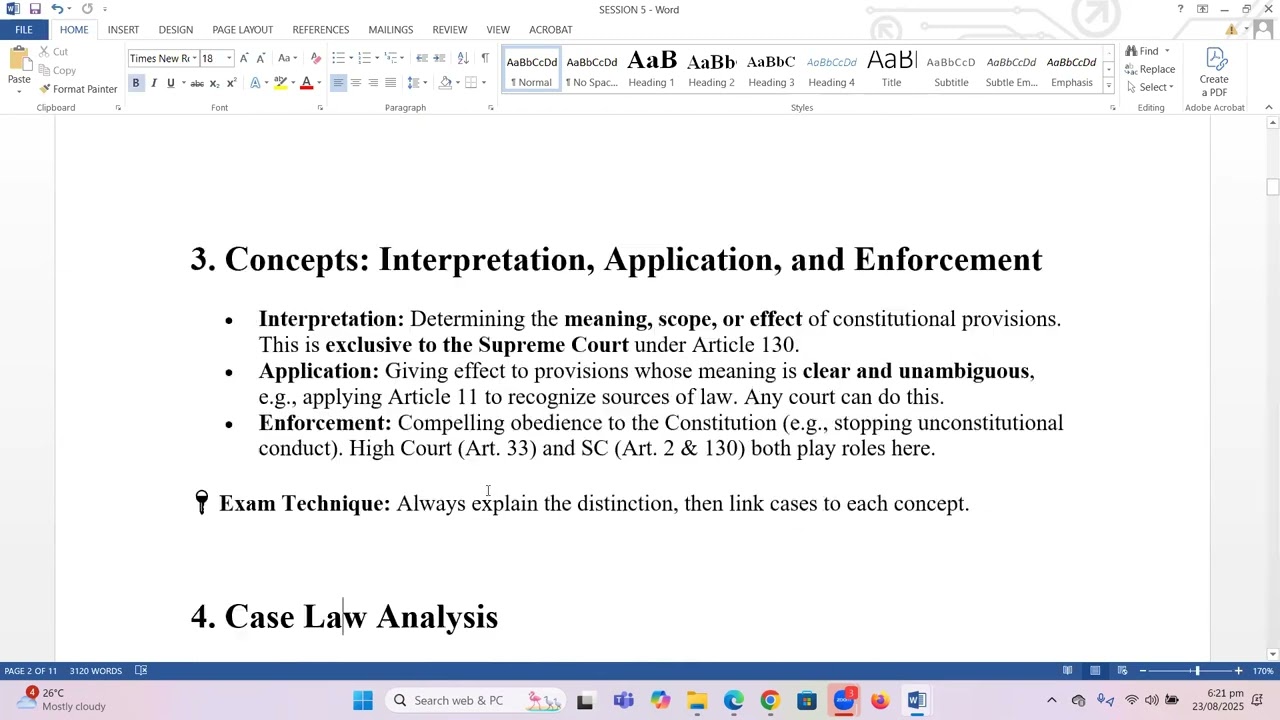
Task: Paste clipboard contents
Action: point(18,67)
